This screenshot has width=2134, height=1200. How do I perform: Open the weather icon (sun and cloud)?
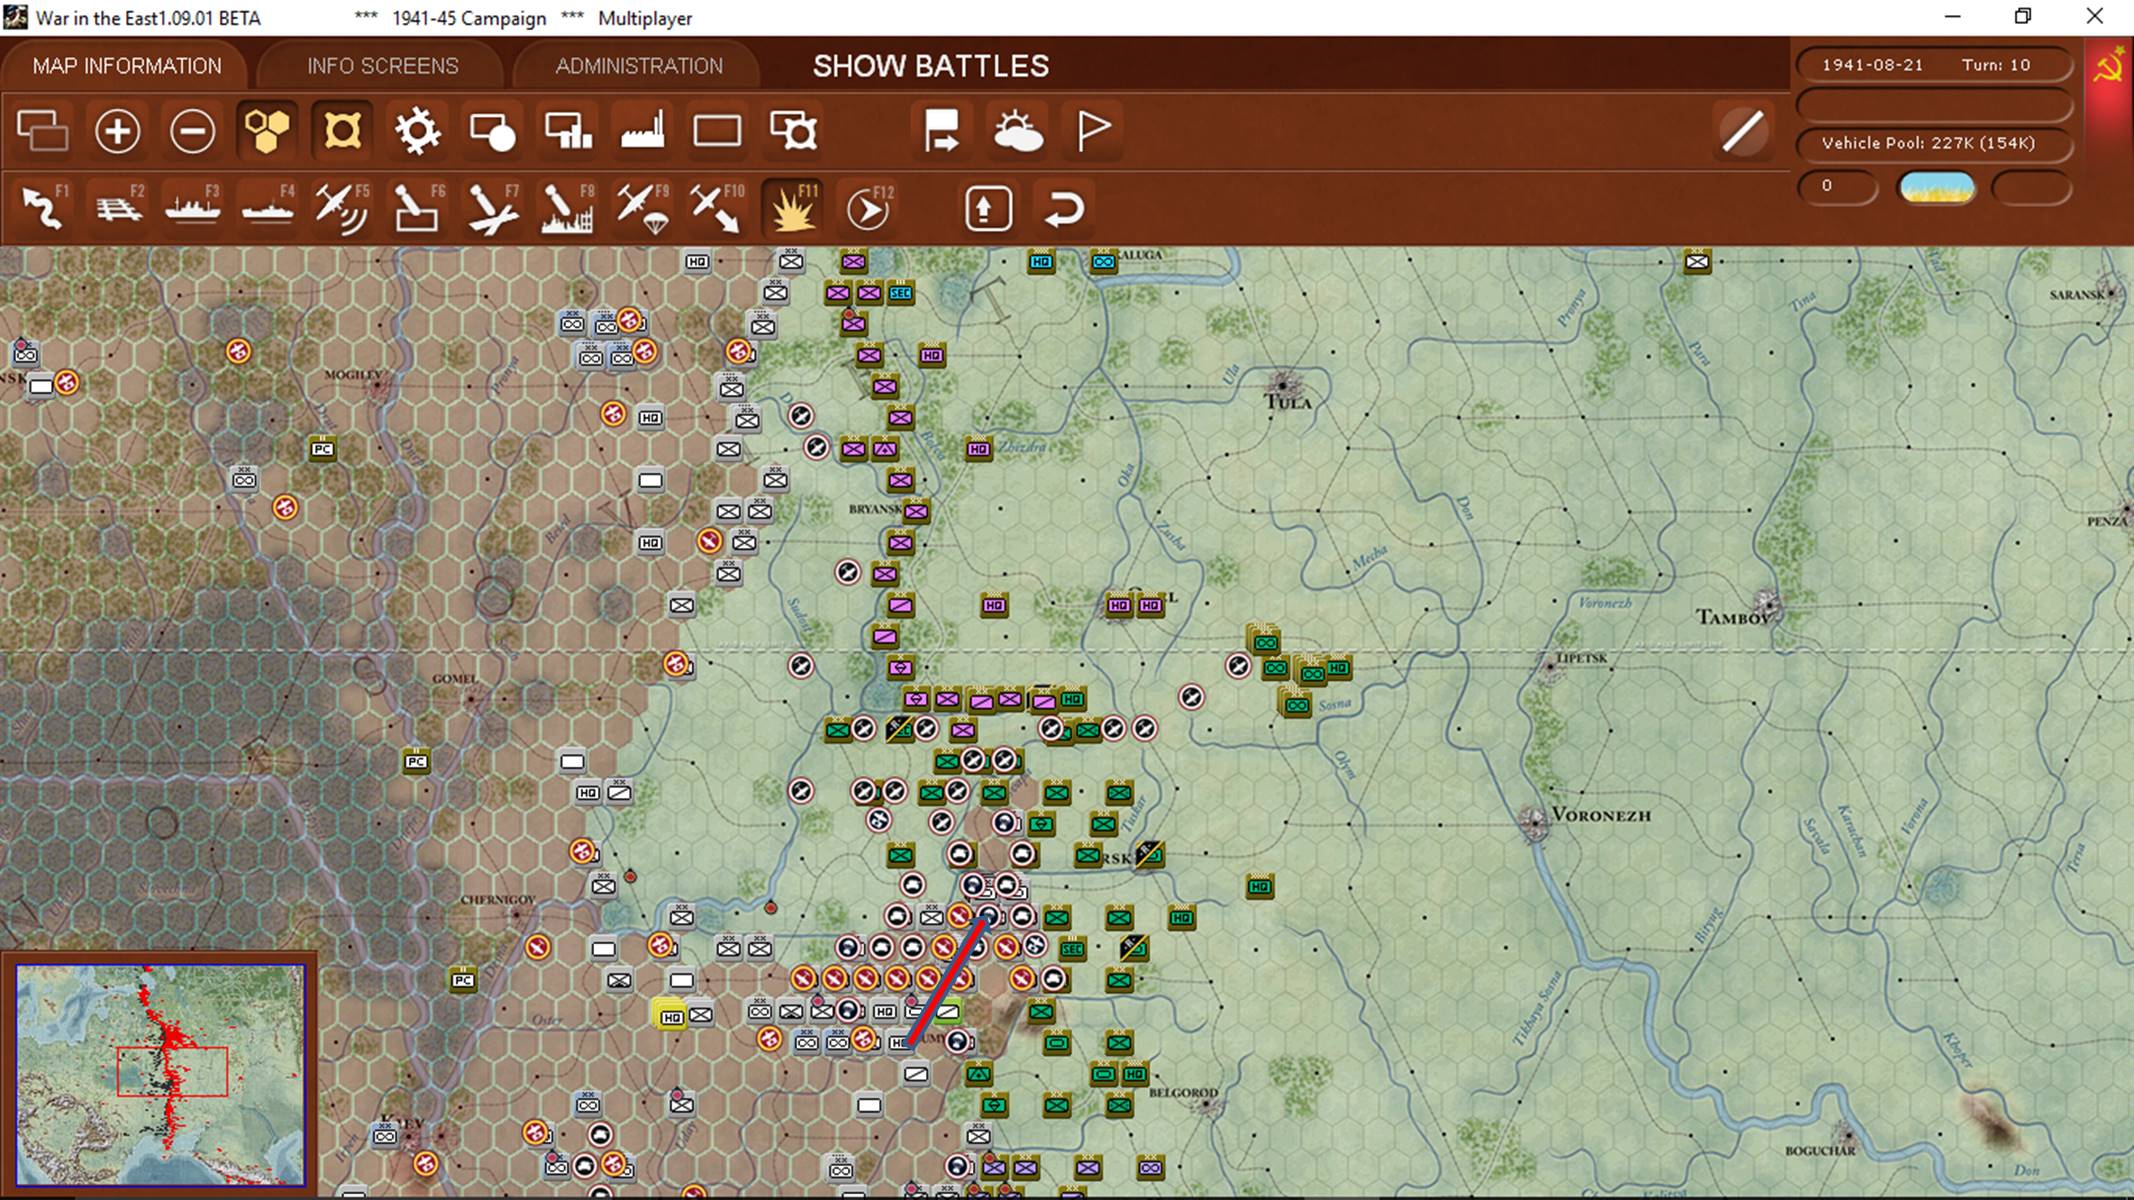pyautogui.click(x=1017, y=131)
